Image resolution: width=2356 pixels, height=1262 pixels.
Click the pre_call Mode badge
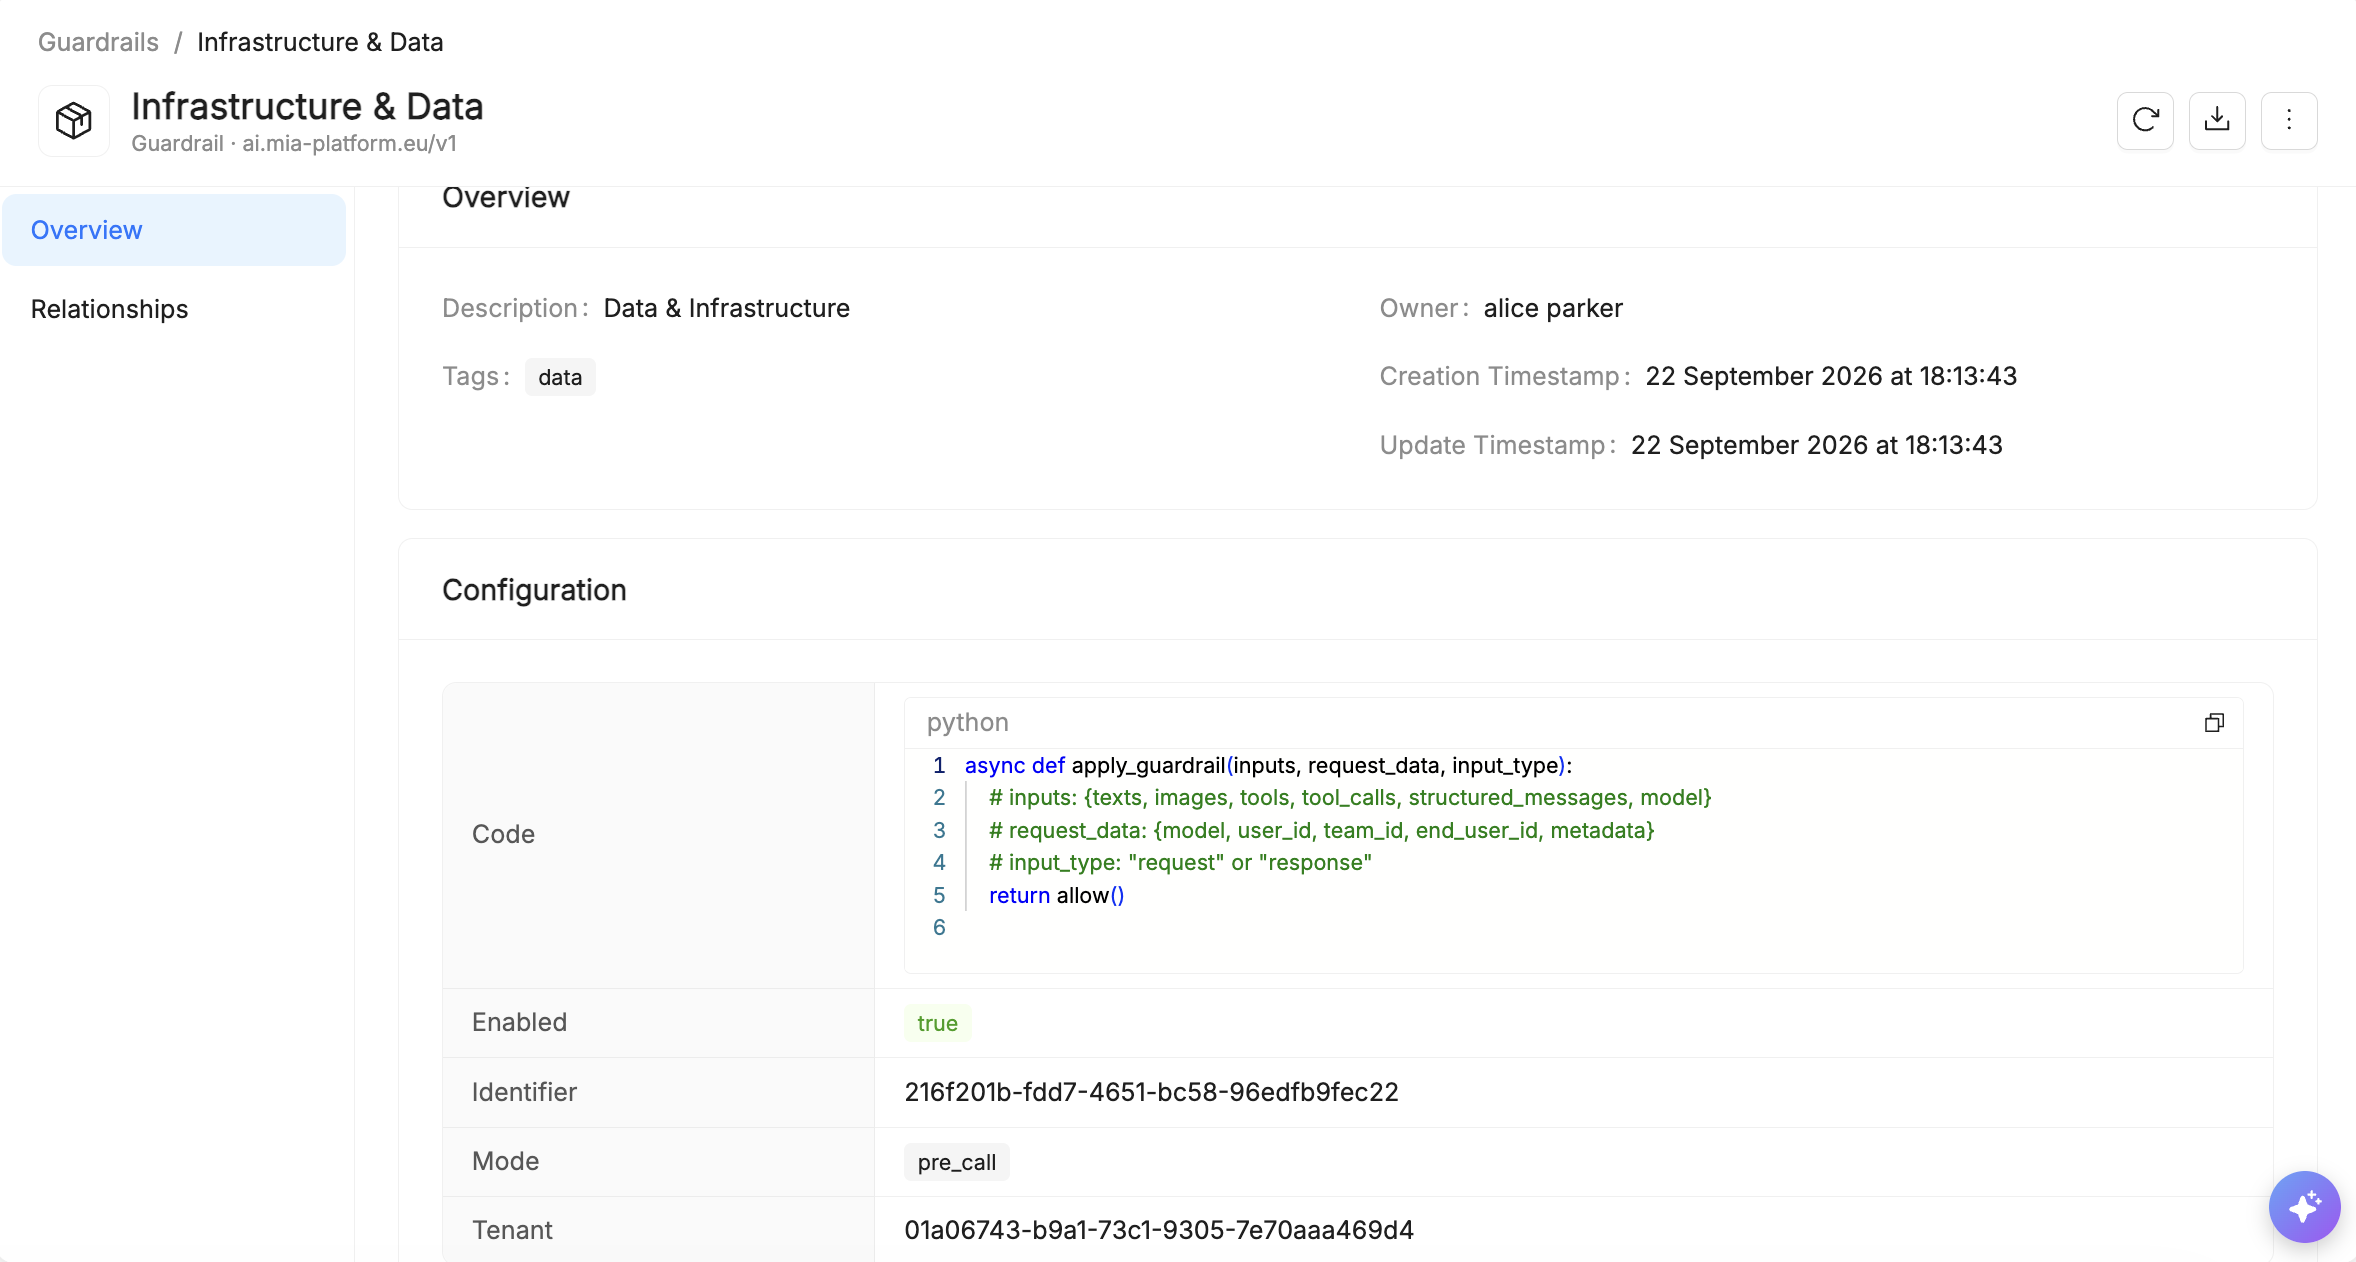[x=957, y=1162]
